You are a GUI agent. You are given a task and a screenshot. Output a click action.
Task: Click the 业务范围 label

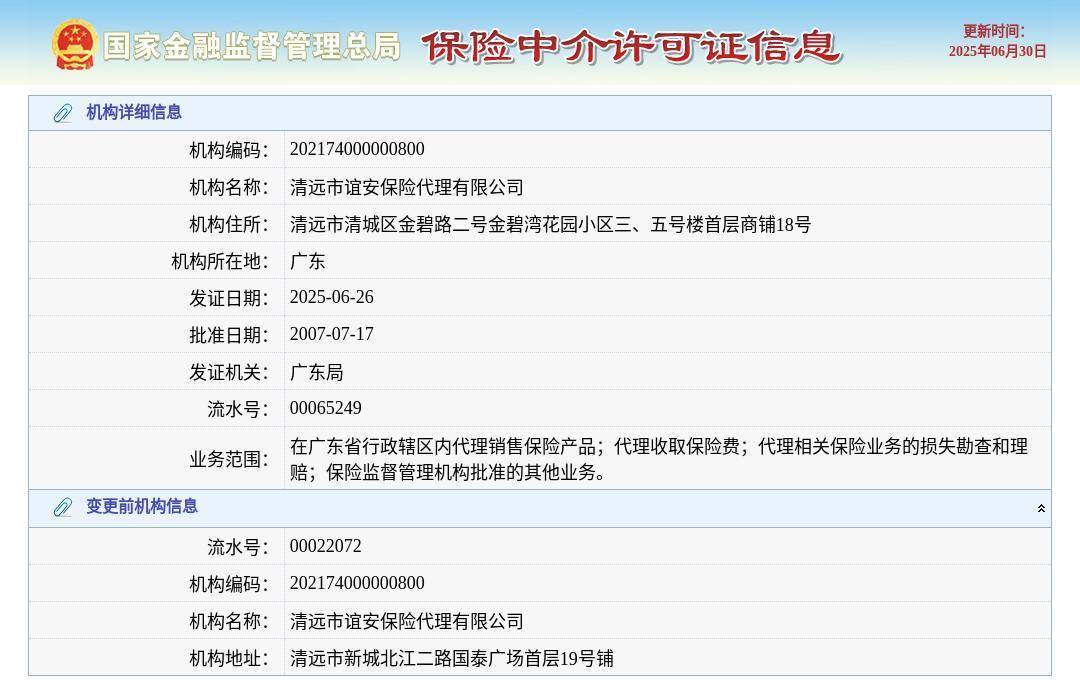tap(229, 459)
